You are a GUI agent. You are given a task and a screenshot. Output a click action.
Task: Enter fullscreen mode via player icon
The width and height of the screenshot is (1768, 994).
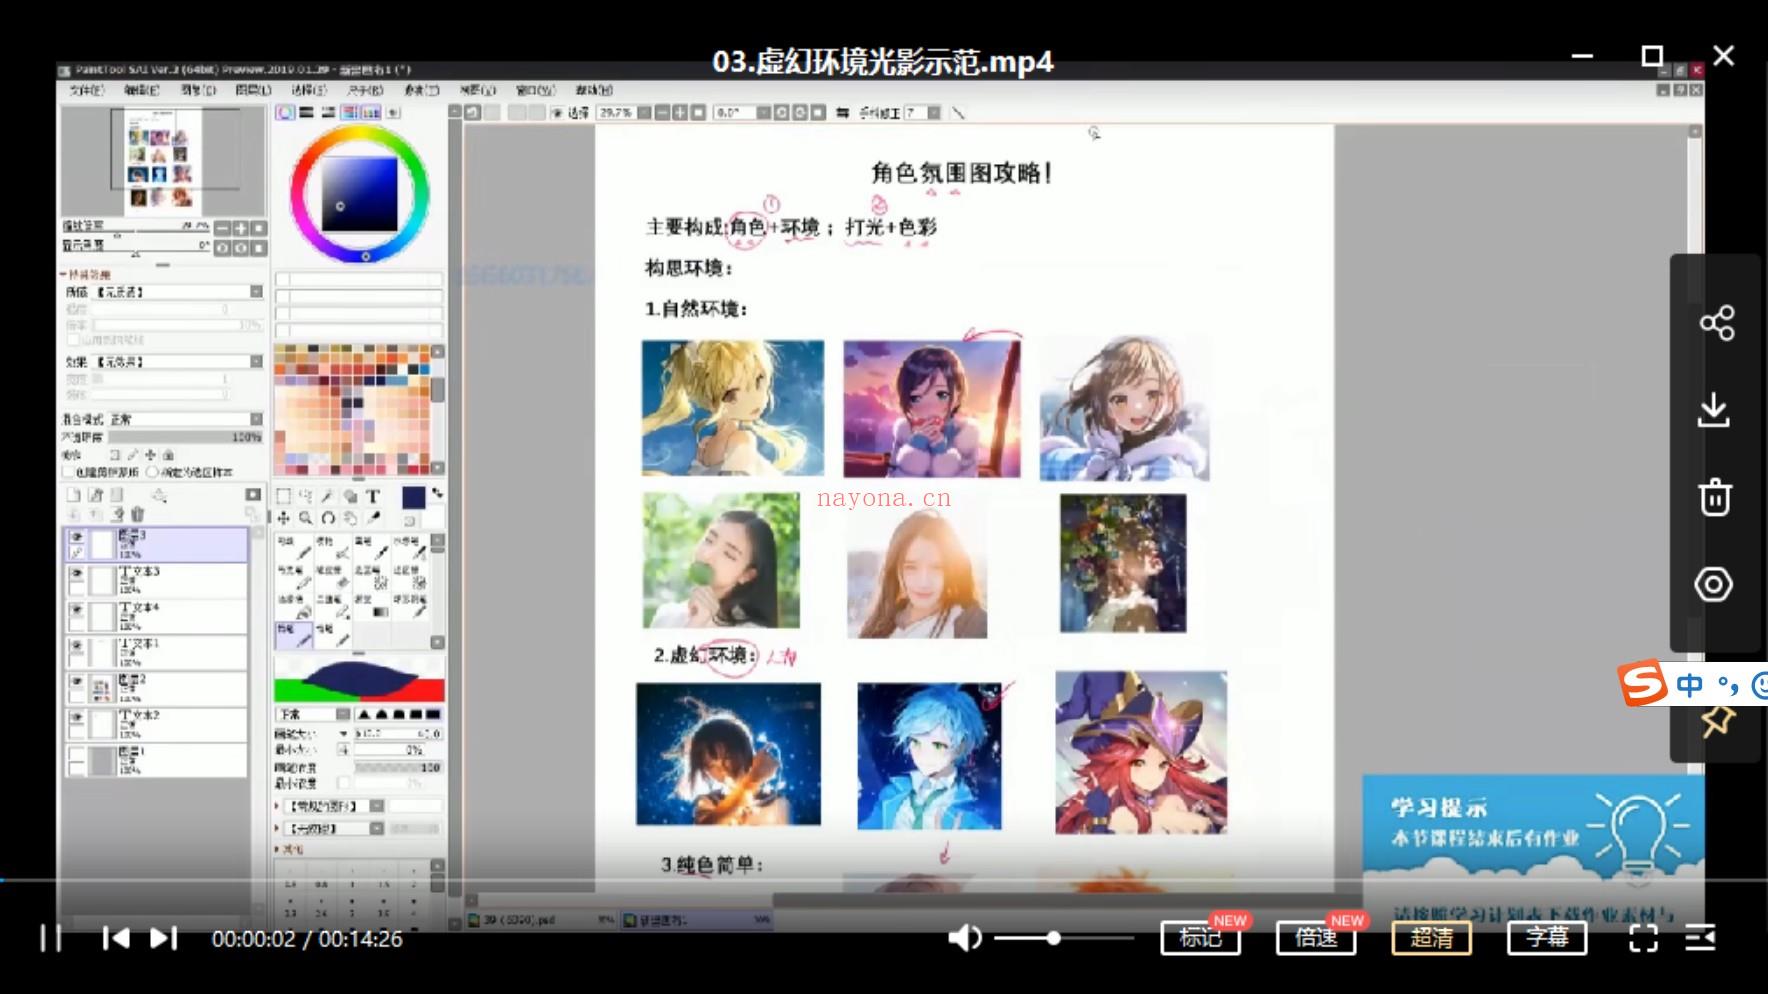1643,938
